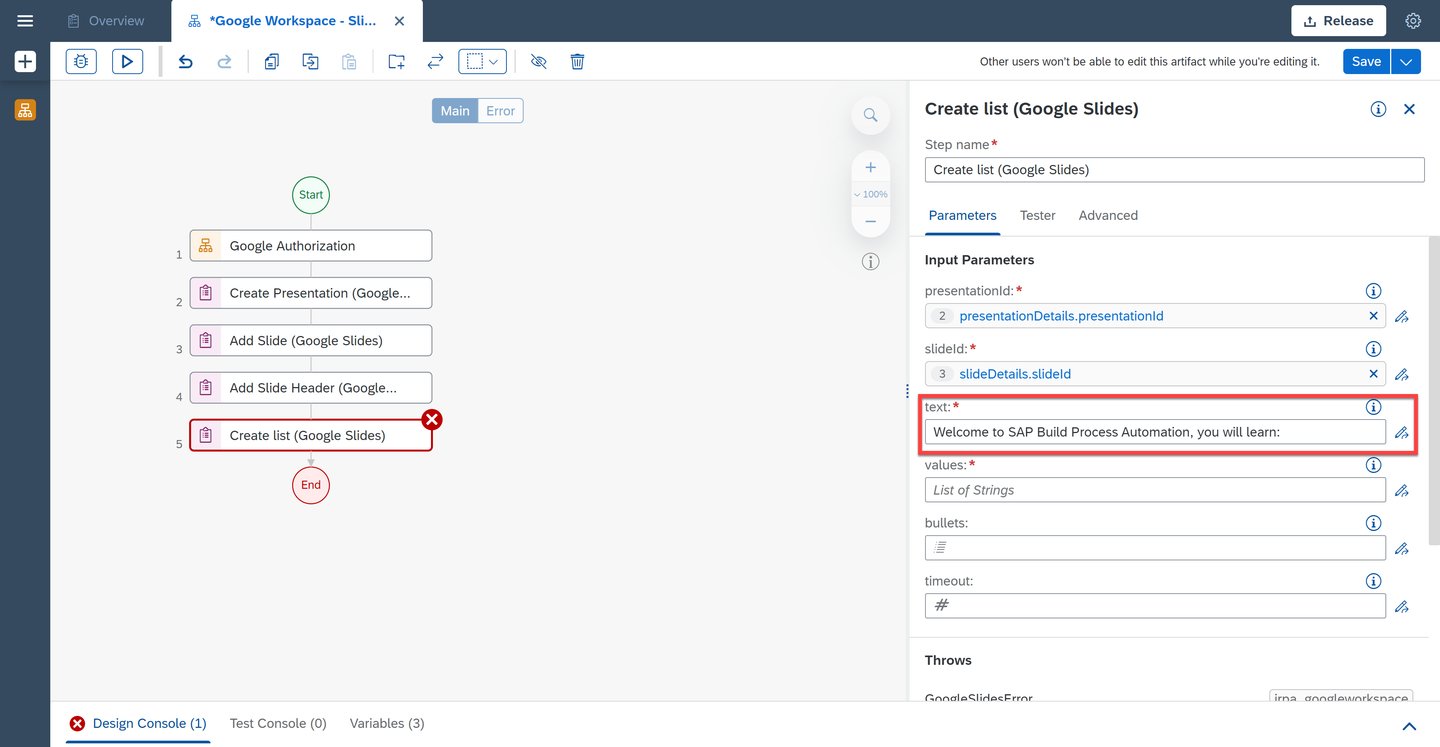Delete the selected step with trash icon
1440x747 pixels.
click(x=577, y=62)
